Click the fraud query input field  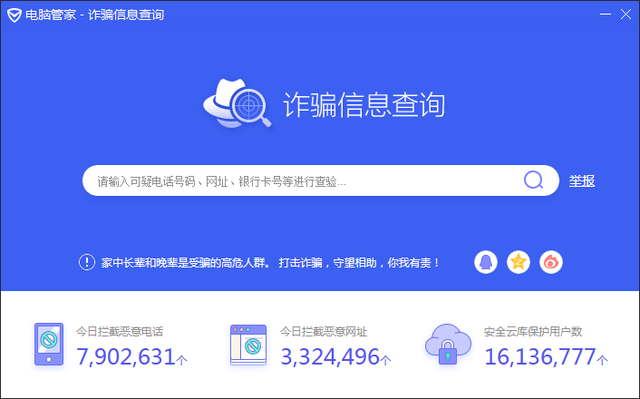(x=320, y=181)
